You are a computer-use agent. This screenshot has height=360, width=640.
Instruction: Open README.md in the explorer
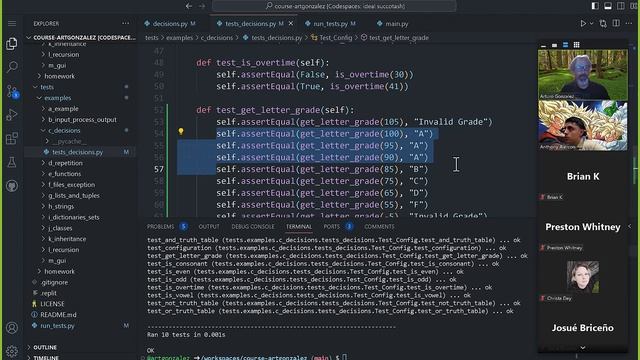(x=58, y=315)
